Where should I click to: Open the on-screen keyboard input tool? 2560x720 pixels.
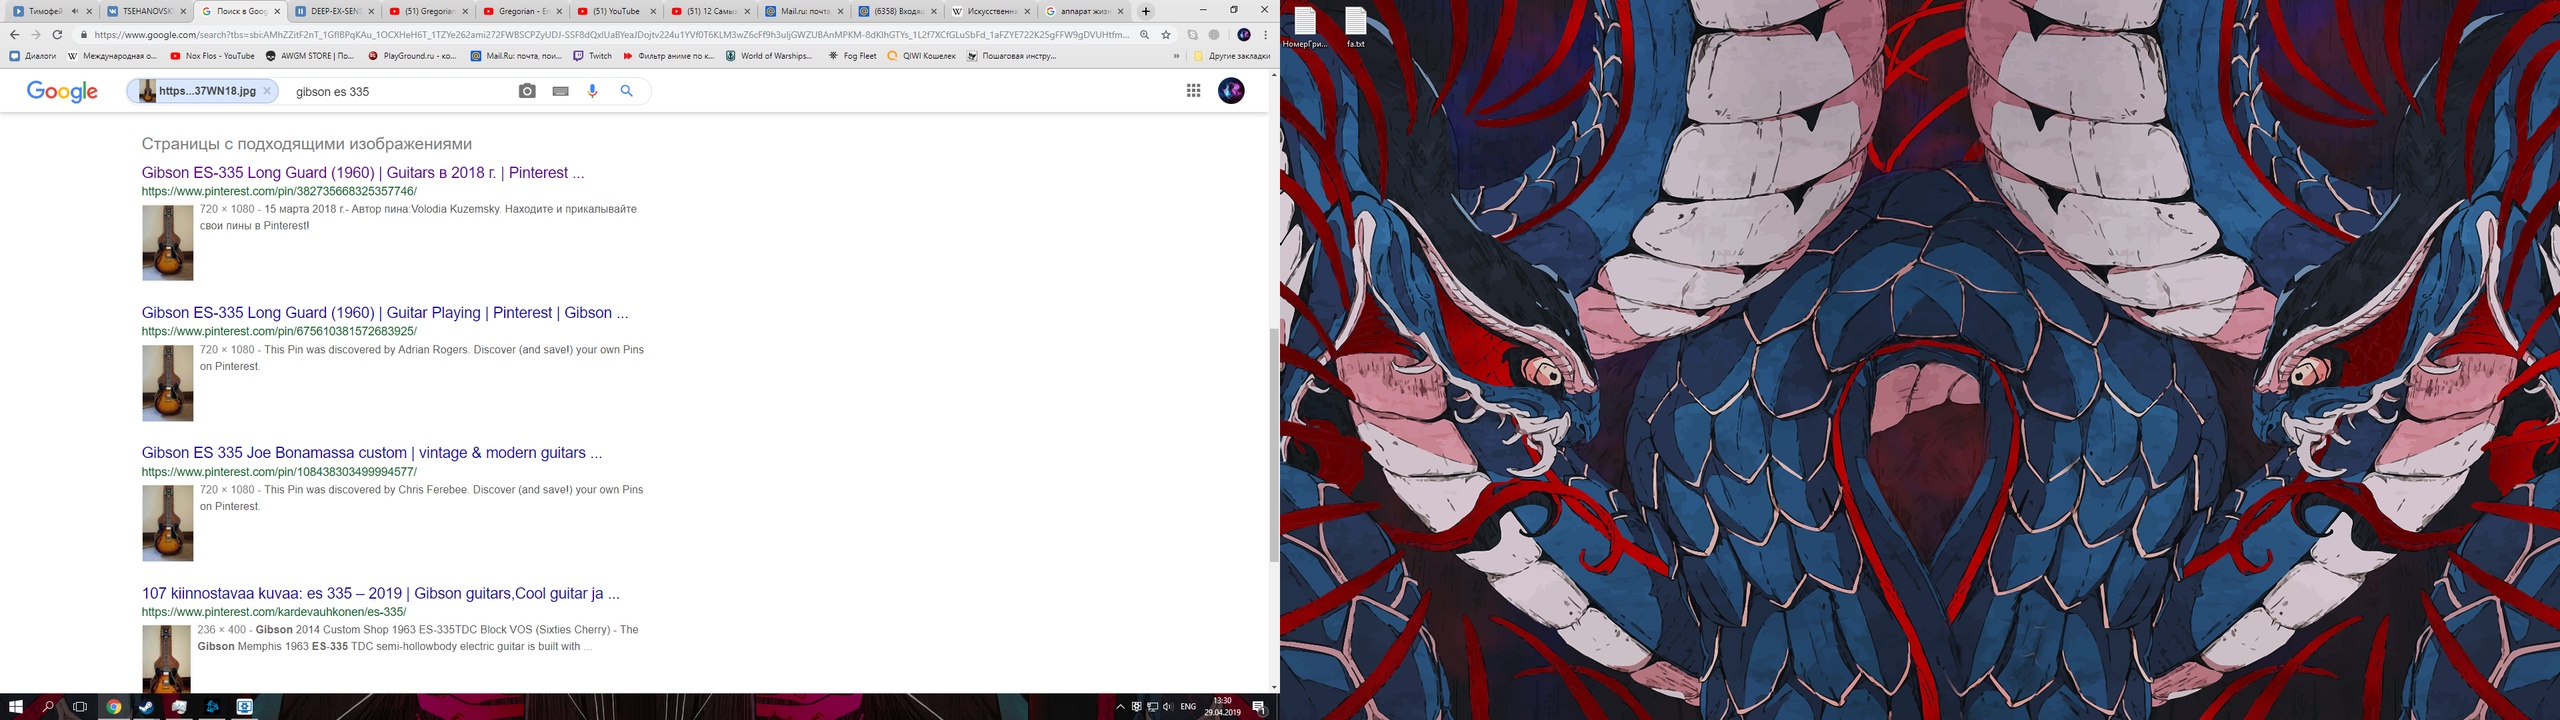[x=560, y=91]
